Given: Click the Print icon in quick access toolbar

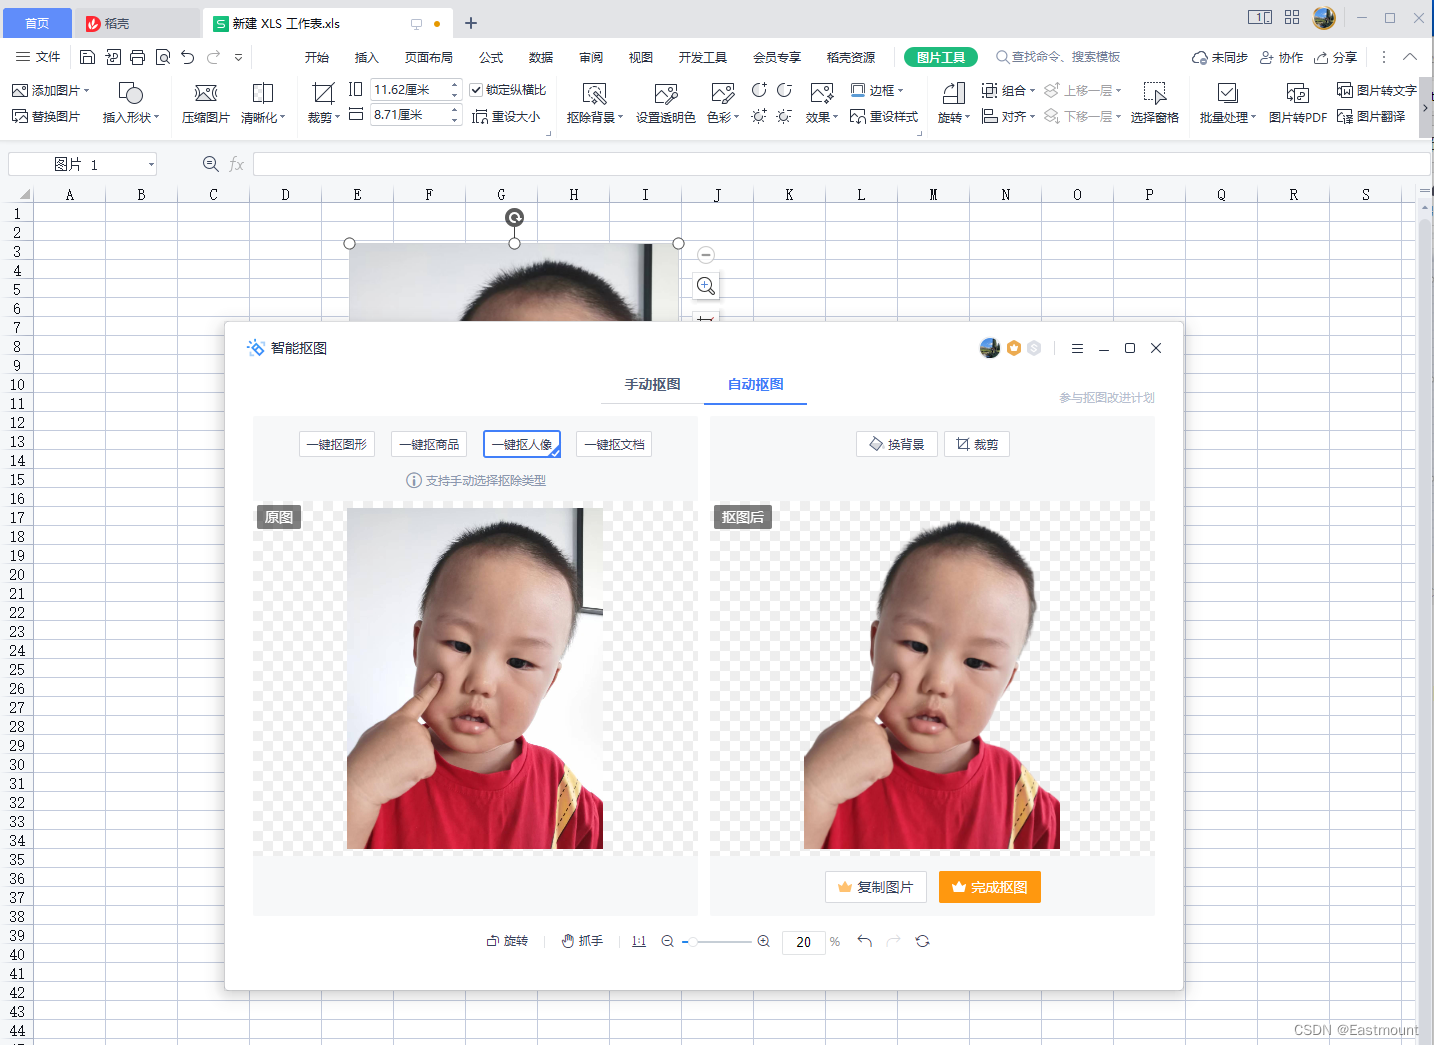Looking at the screenshot, I should click(137, 57).
